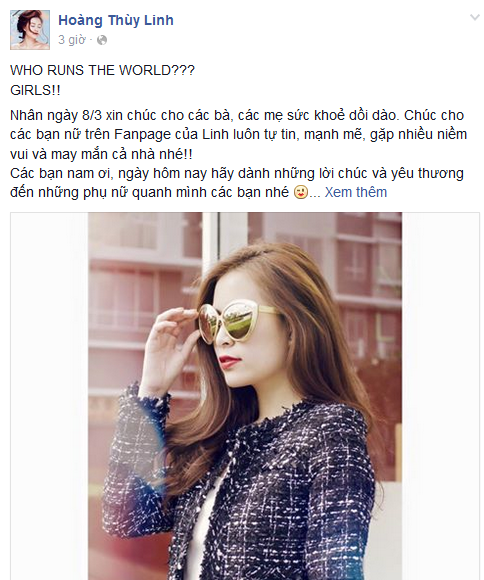Open Hoàng Thùy Linh's profile avatar

(x=30, y=30)
